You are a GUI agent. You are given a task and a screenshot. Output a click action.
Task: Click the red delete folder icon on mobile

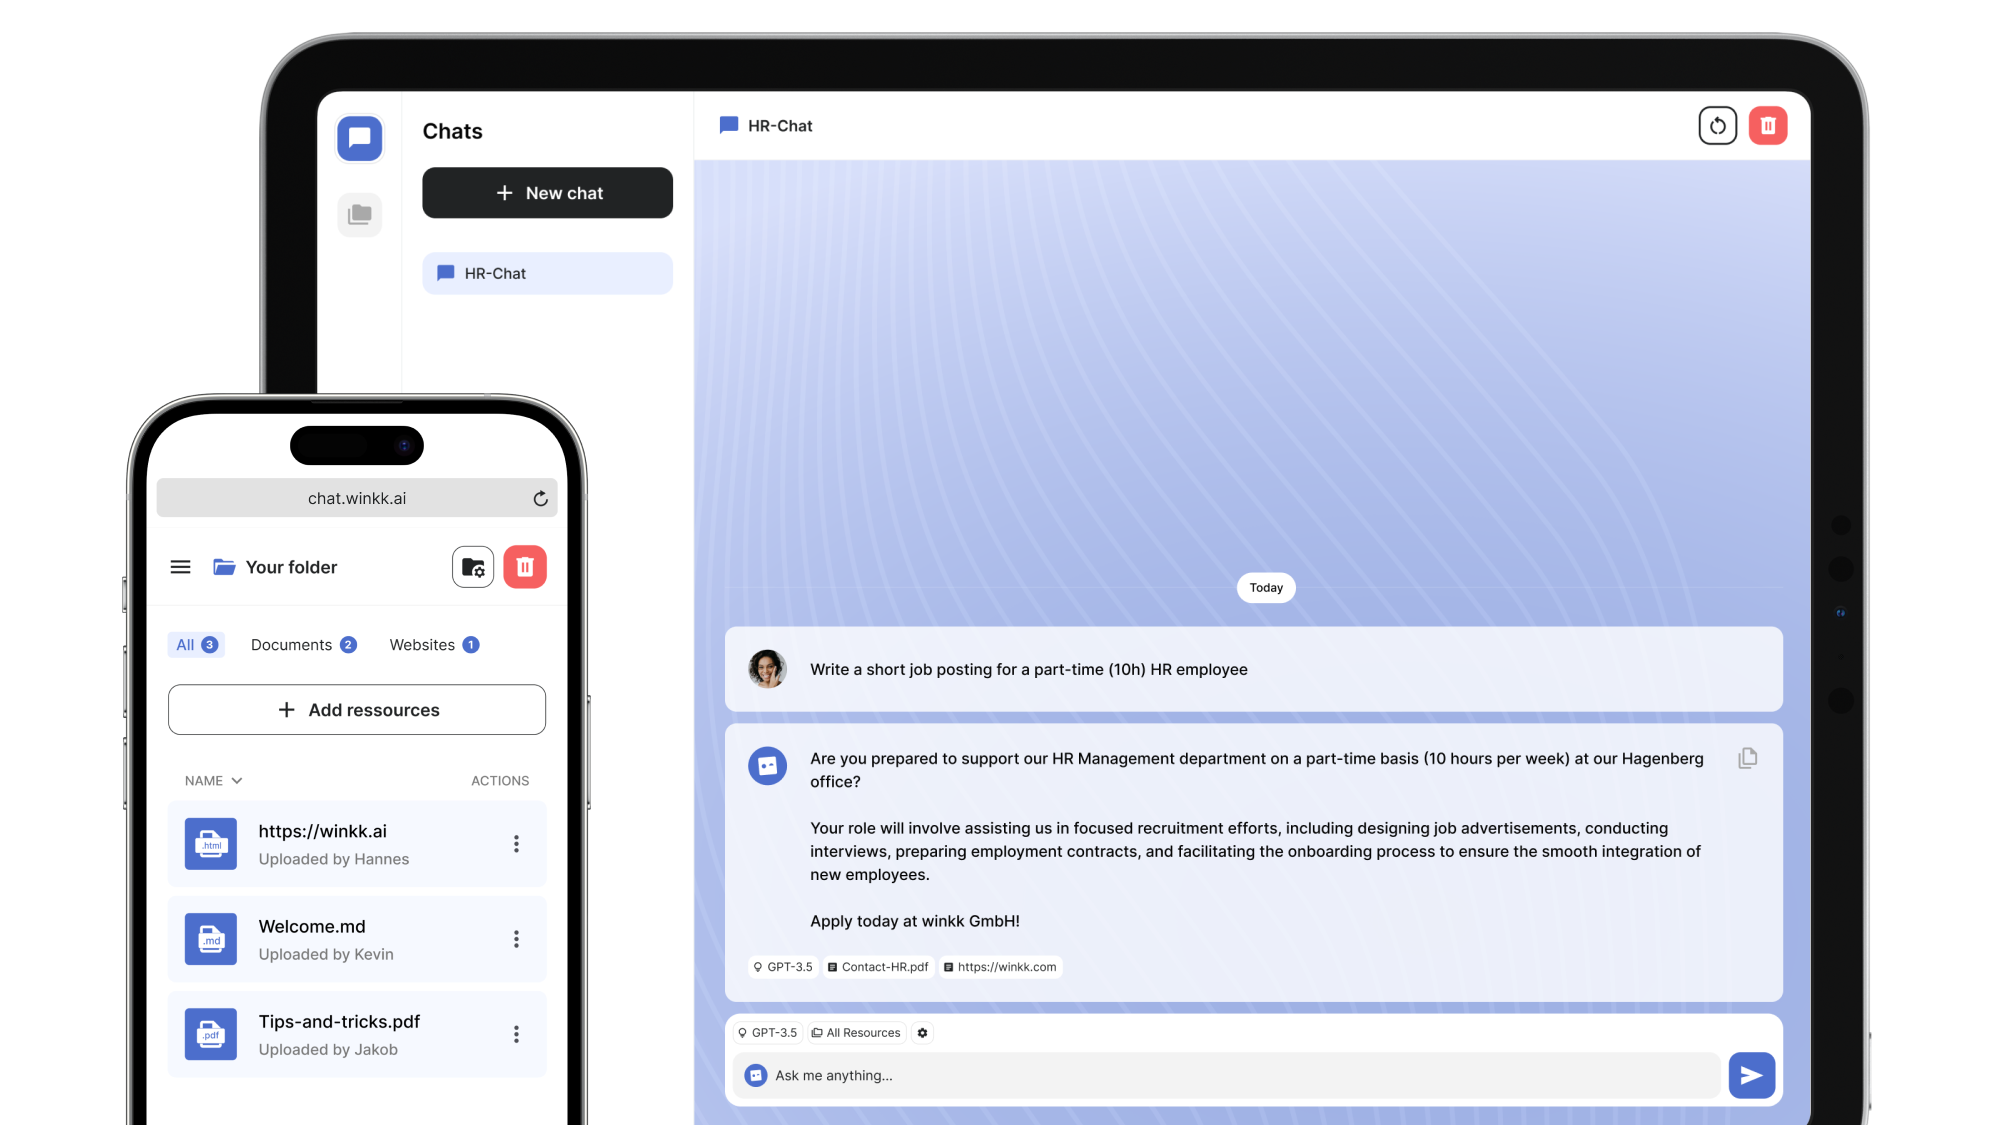coord(525,566)
